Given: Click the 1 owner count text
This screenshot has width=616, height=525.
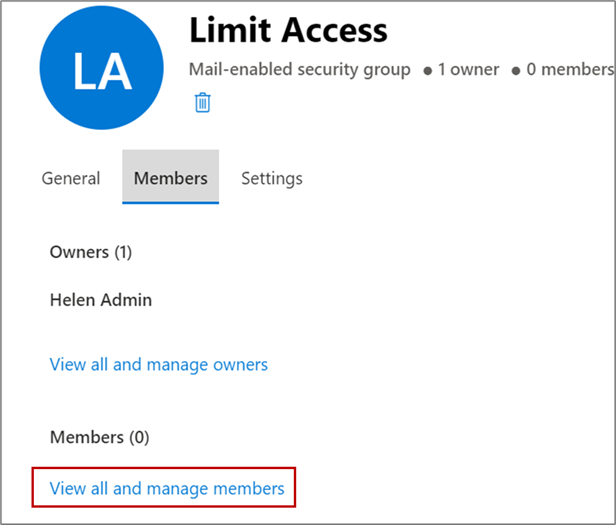Looking at the screenshot, I should pyautogui.click(x=468, y=70).
